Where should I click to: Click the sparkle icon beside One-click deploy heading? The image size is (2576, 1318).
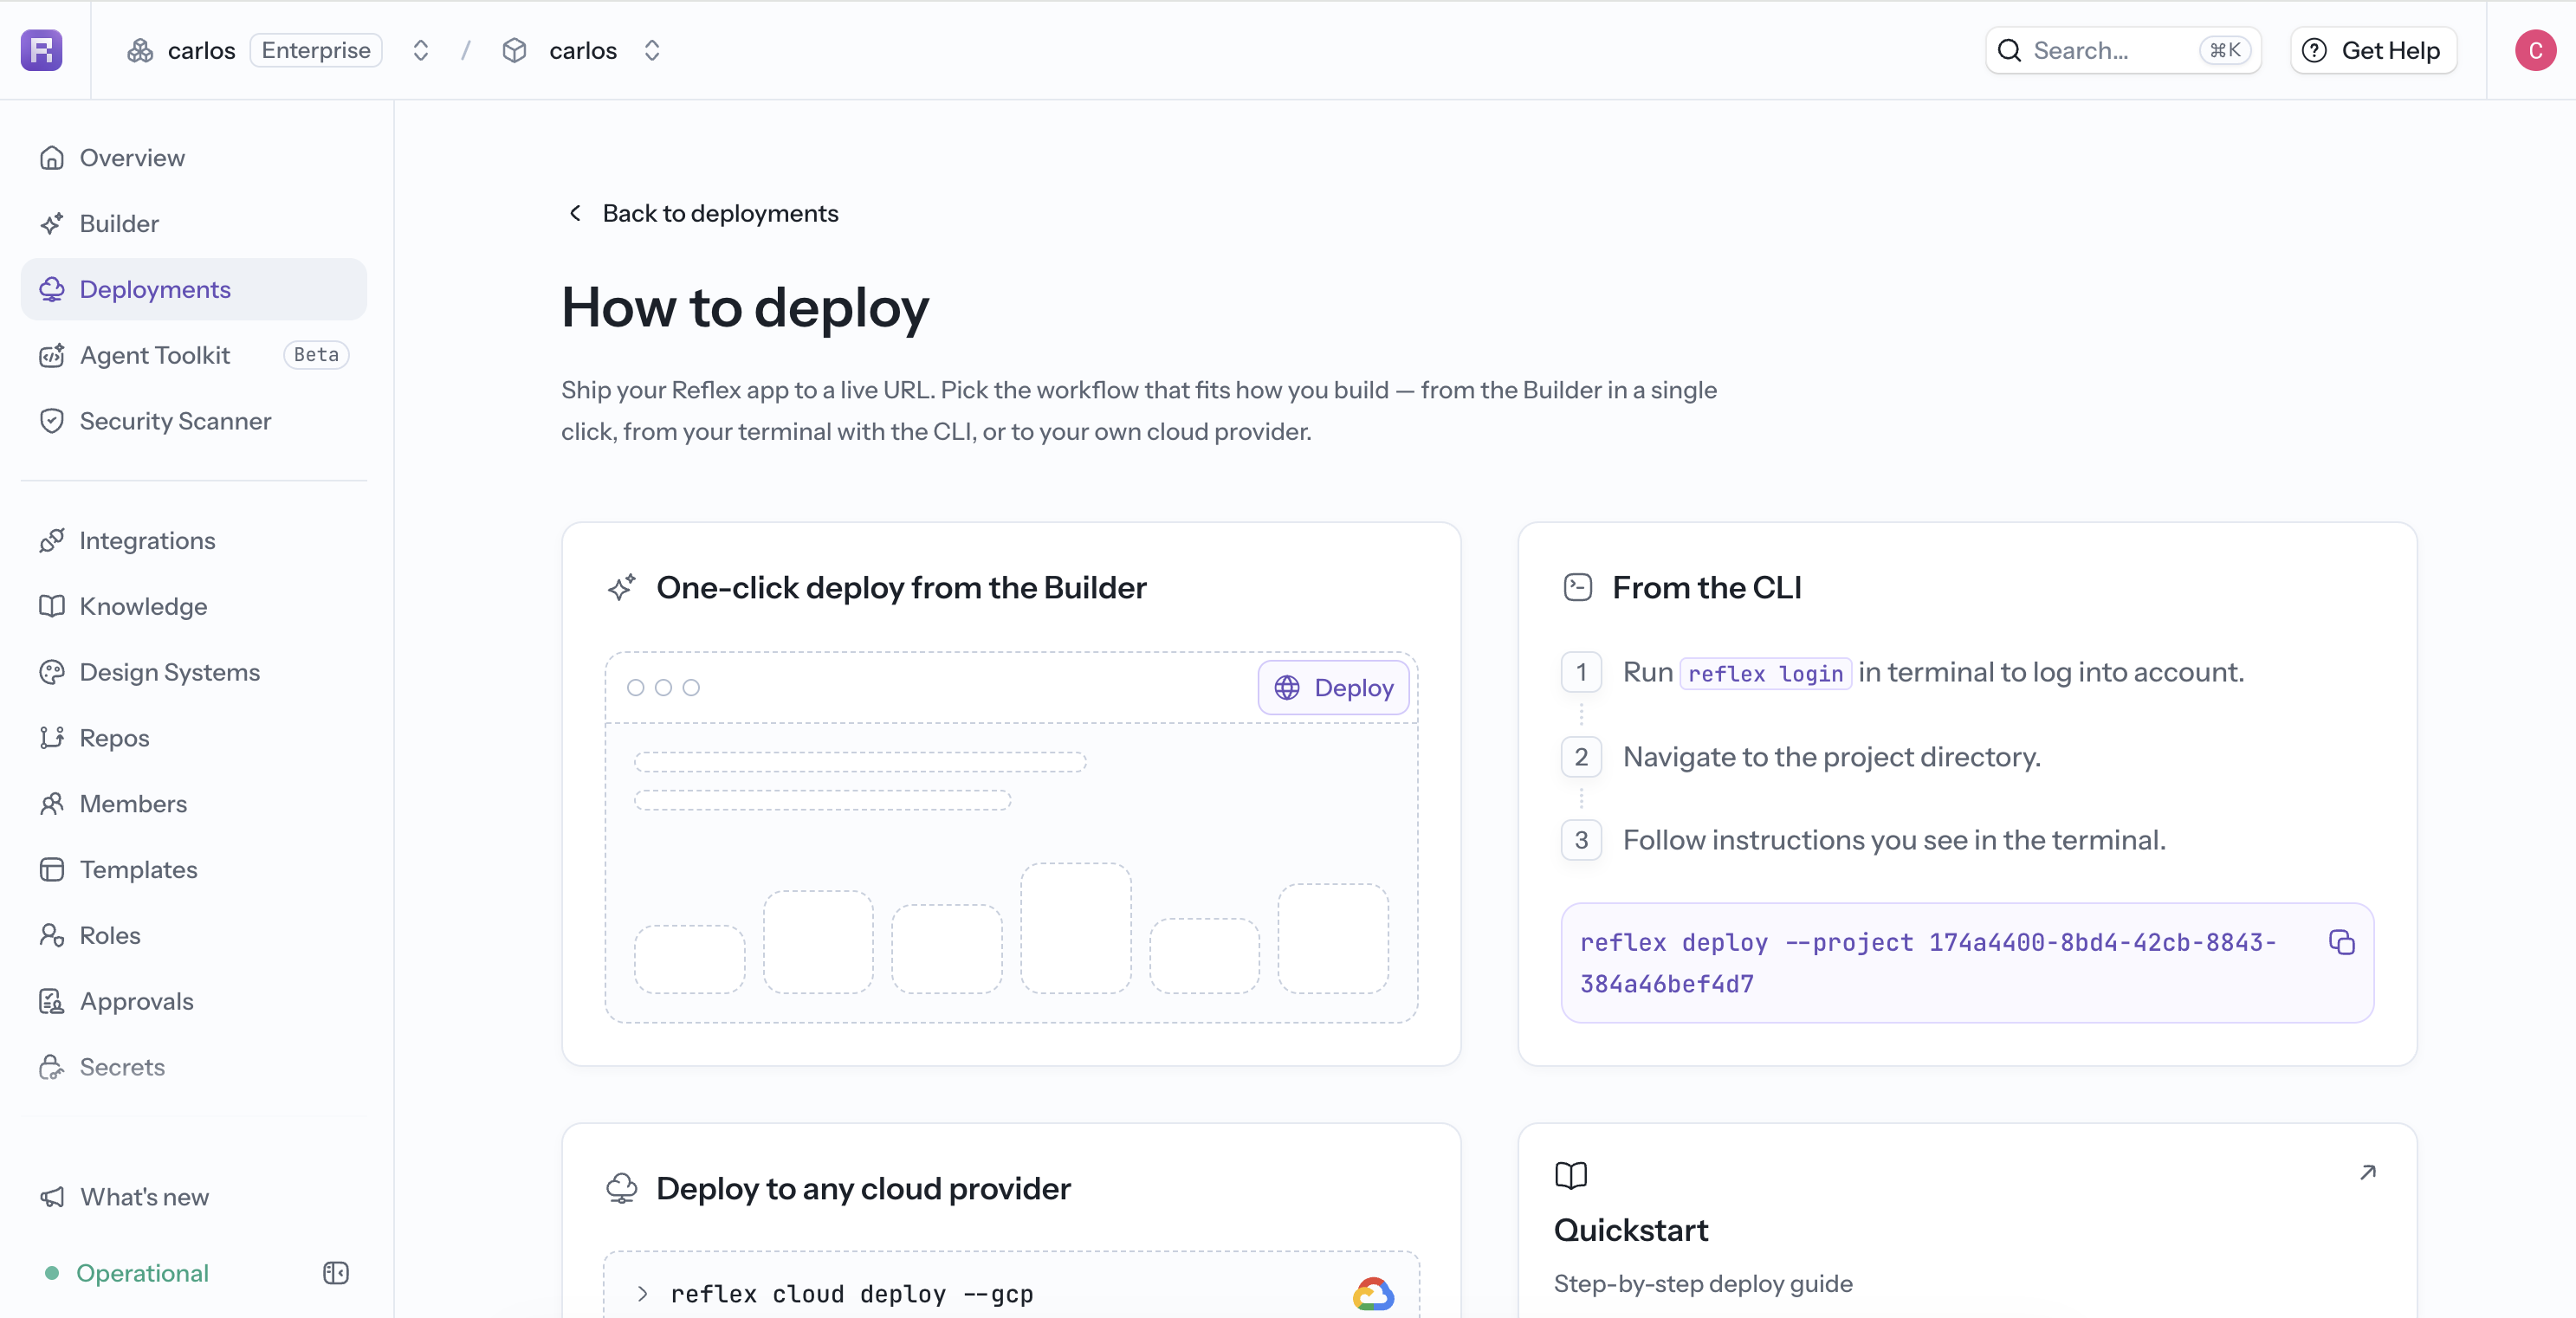621,588
